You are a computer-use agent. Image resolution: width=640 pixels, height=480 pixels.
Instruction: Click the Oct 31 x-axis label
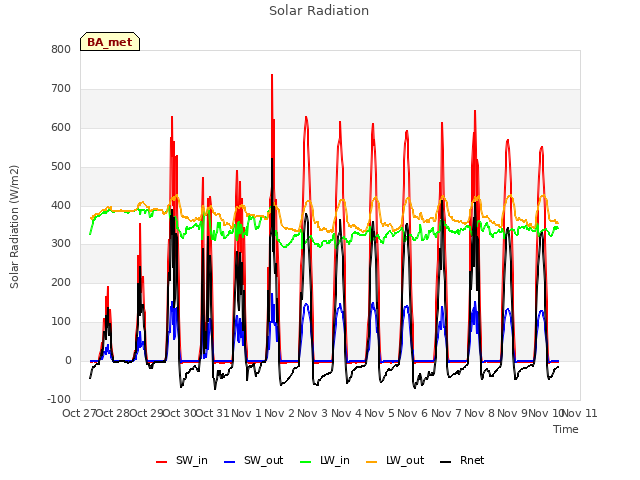point(213,413)
